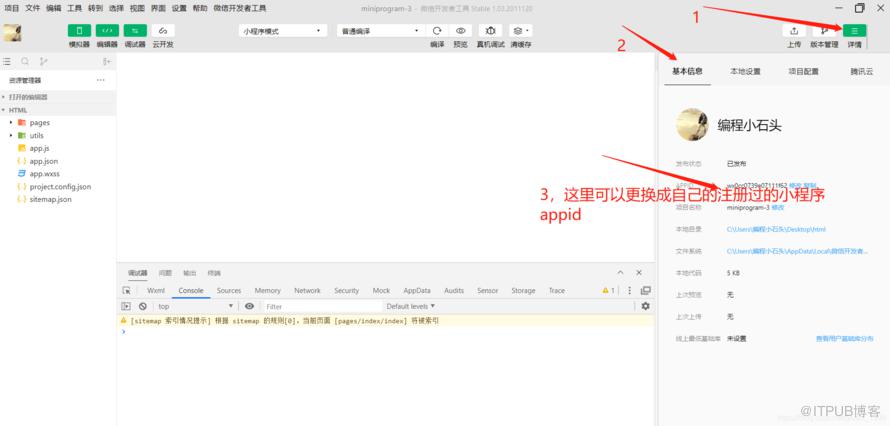Switch to the Network tab
The height and width of the screenshot is (426, 890).
click(307, 290)
